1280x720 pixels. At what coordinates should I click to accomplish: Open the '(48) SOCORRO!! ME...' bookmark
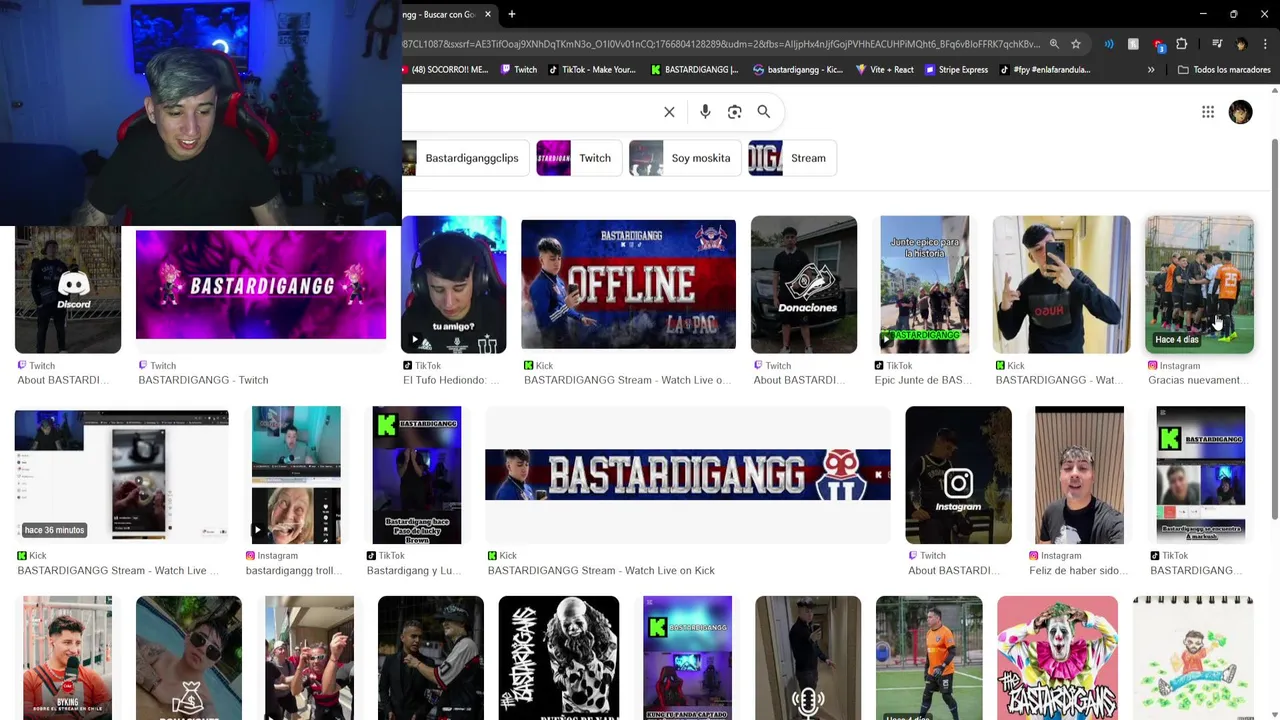(x=445, y=70)
